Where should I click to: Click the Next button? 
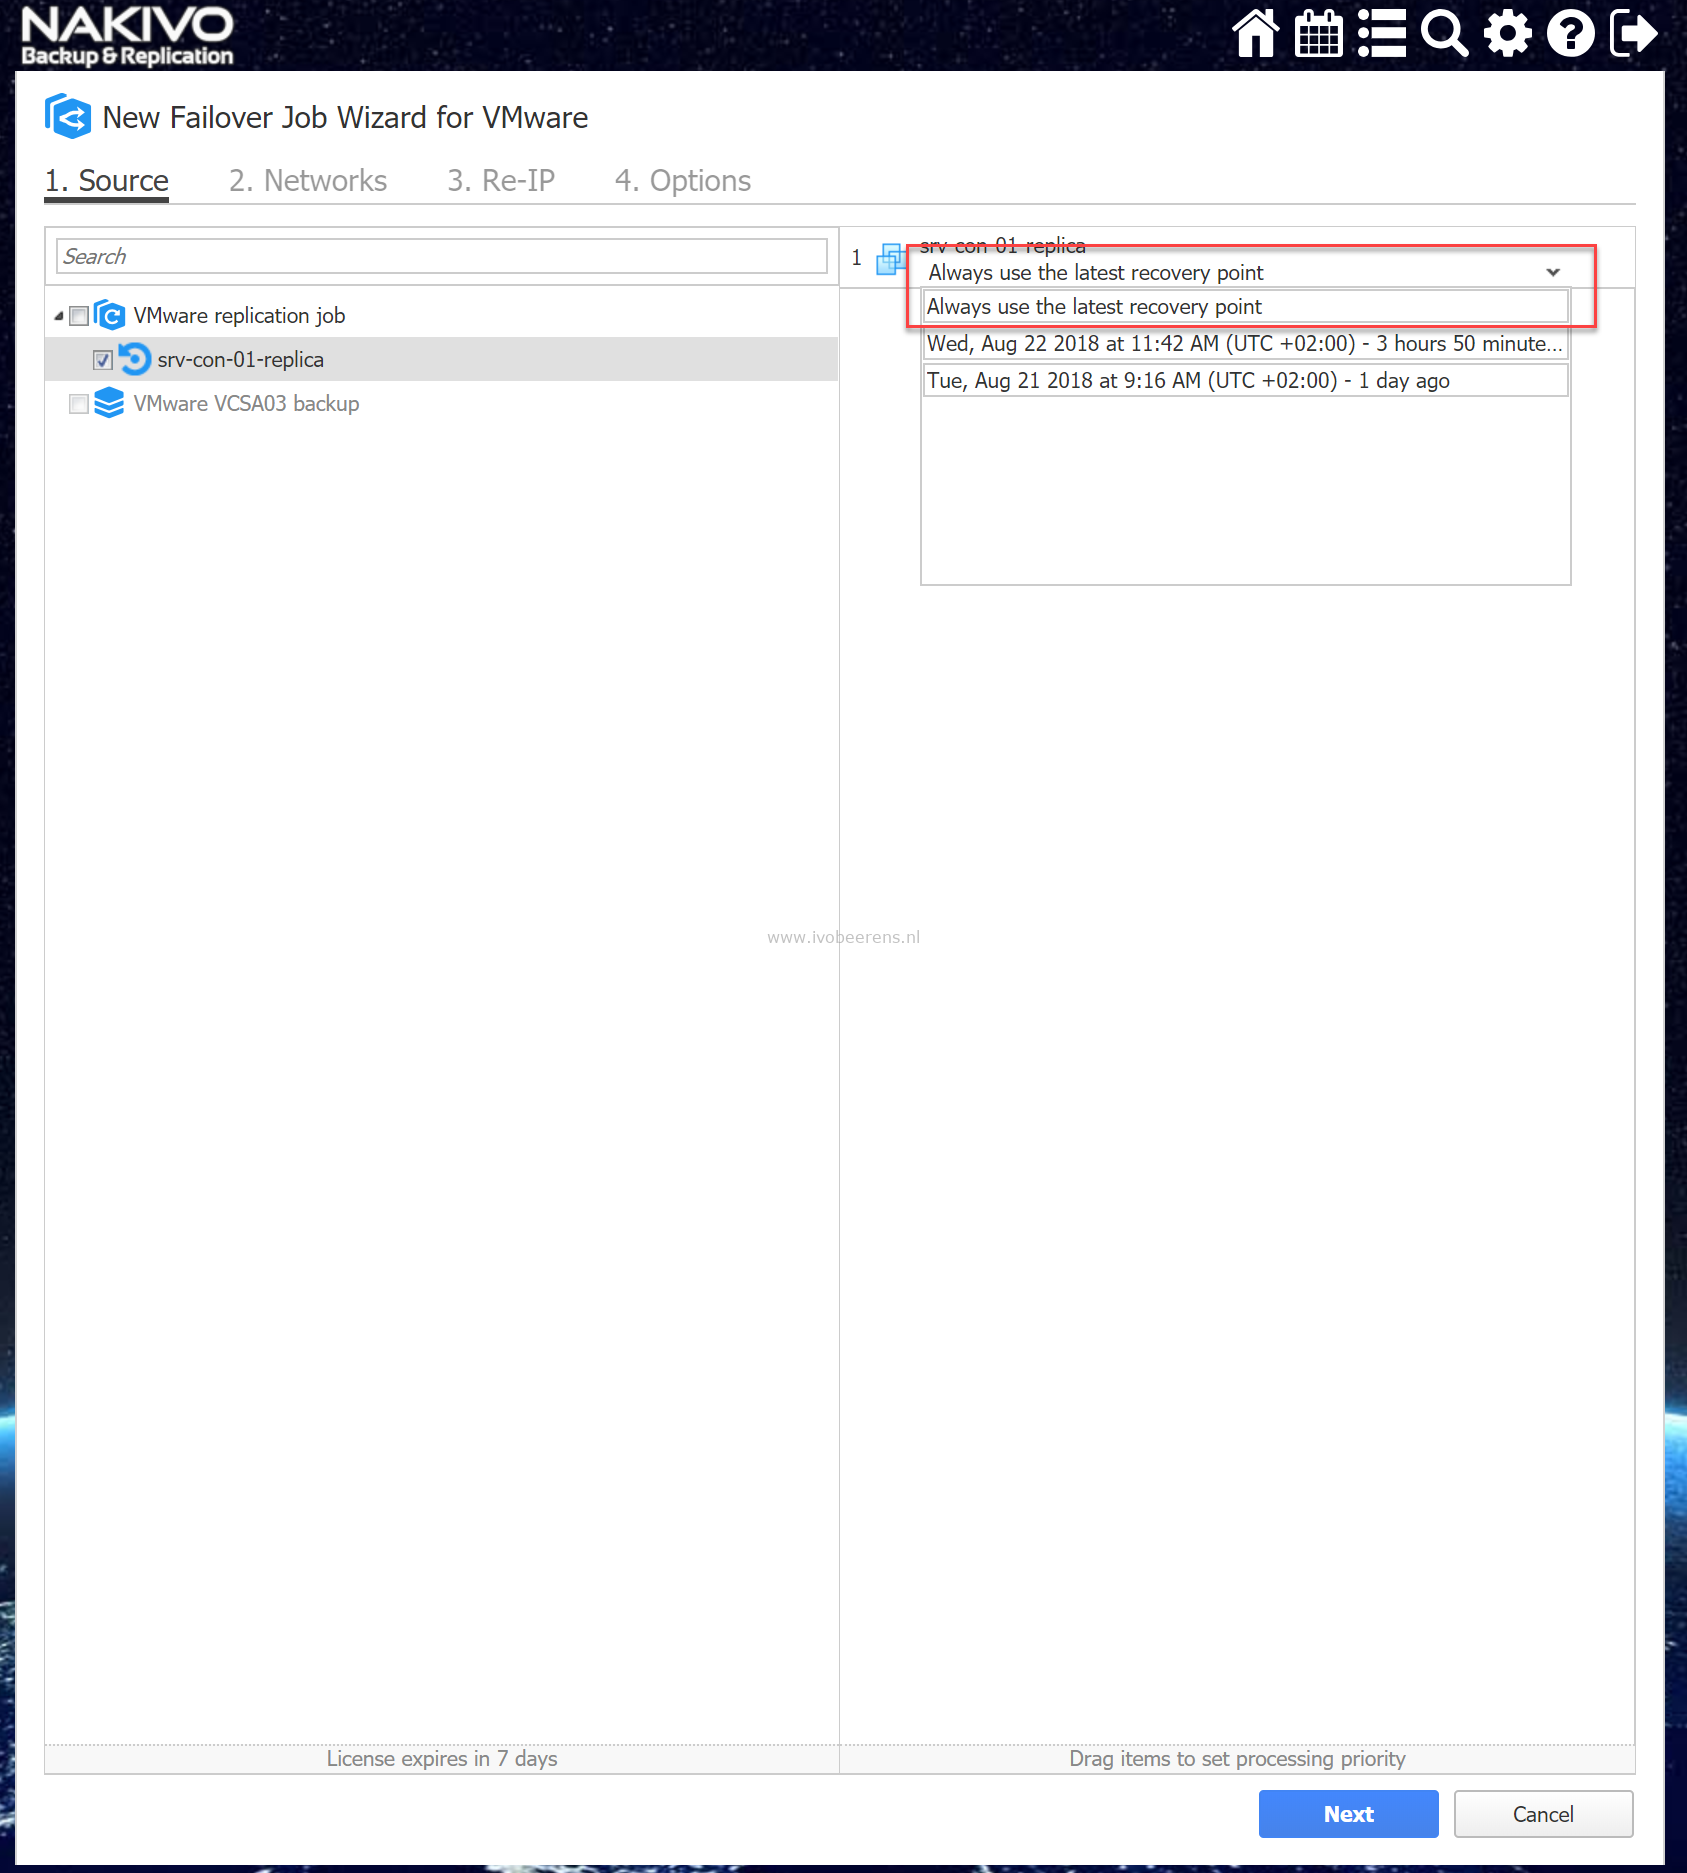tap(1348, 1814)
